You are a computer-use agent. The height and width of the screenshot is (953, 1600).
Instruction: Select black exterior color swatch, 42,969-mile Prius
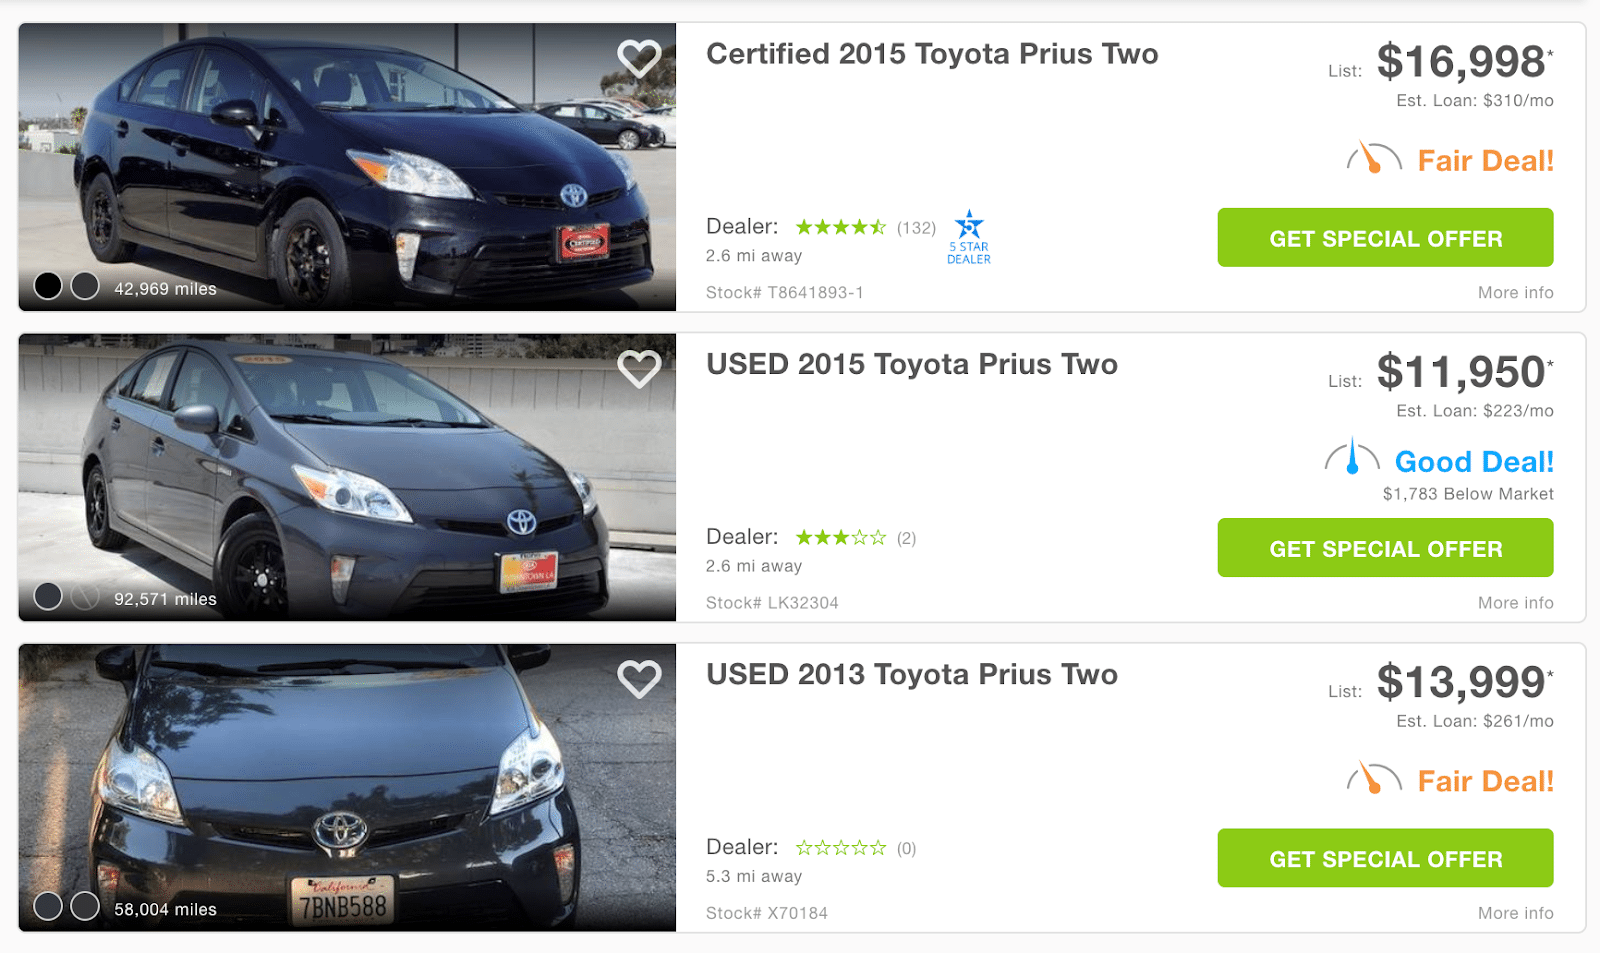[48, 286]
